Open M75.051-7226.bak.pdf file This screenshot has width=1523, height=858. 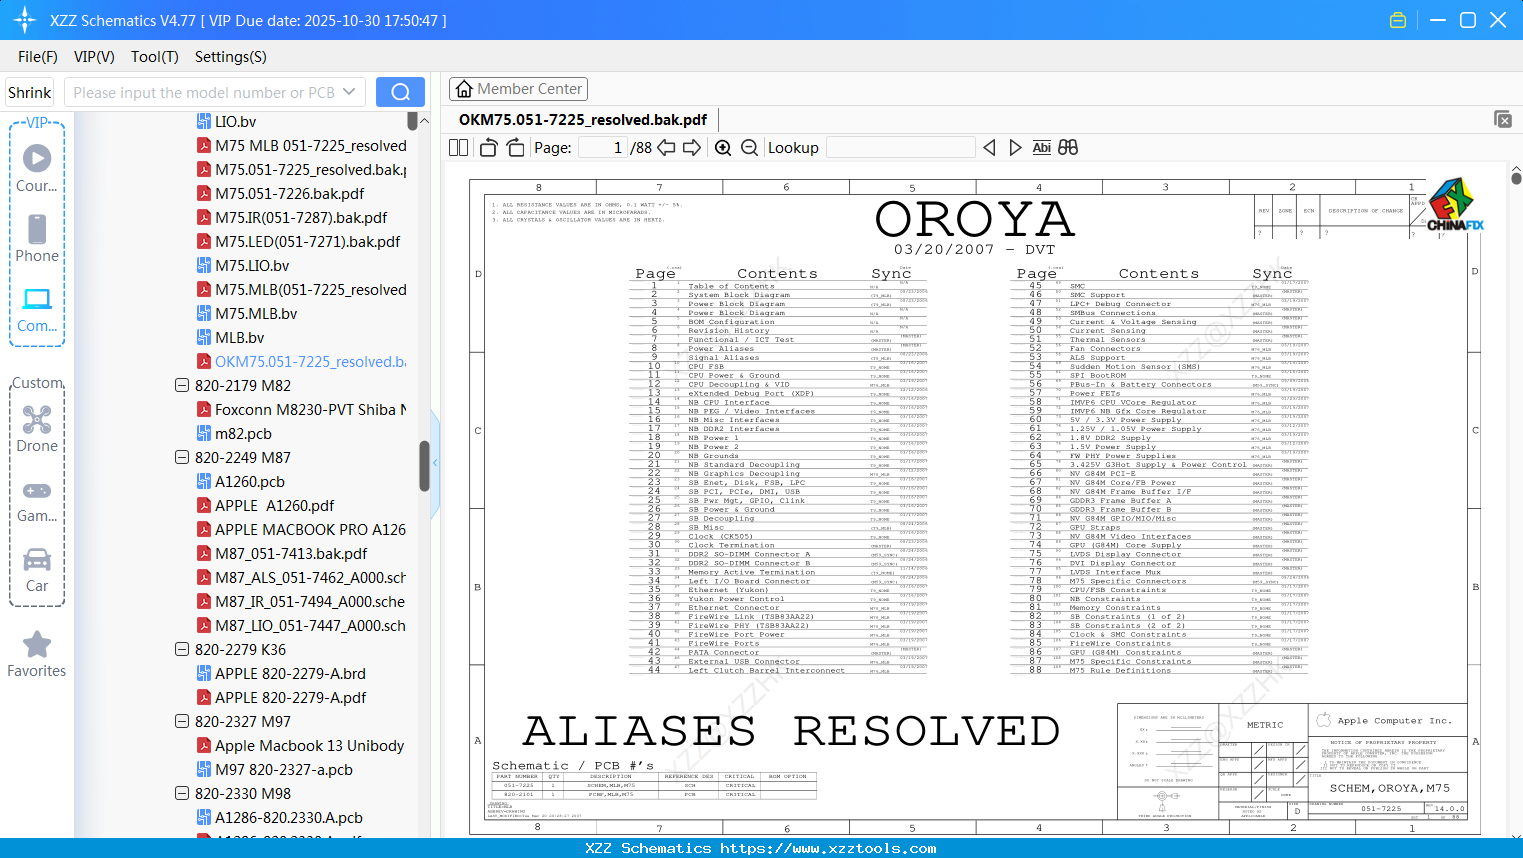coord(290,194)
